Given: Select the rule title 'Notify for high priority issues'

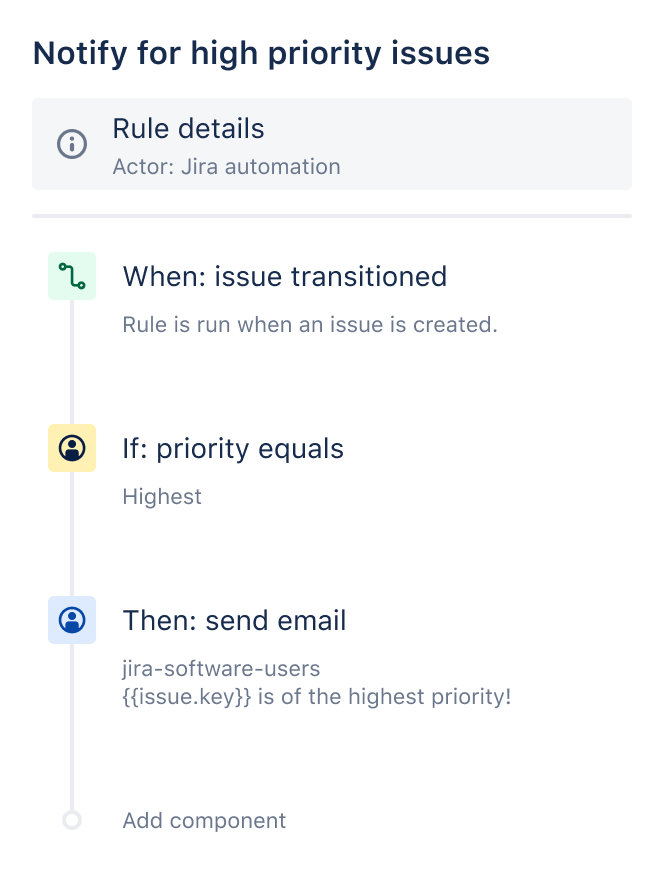Looking at the screenshot, I should click(262, 54).
